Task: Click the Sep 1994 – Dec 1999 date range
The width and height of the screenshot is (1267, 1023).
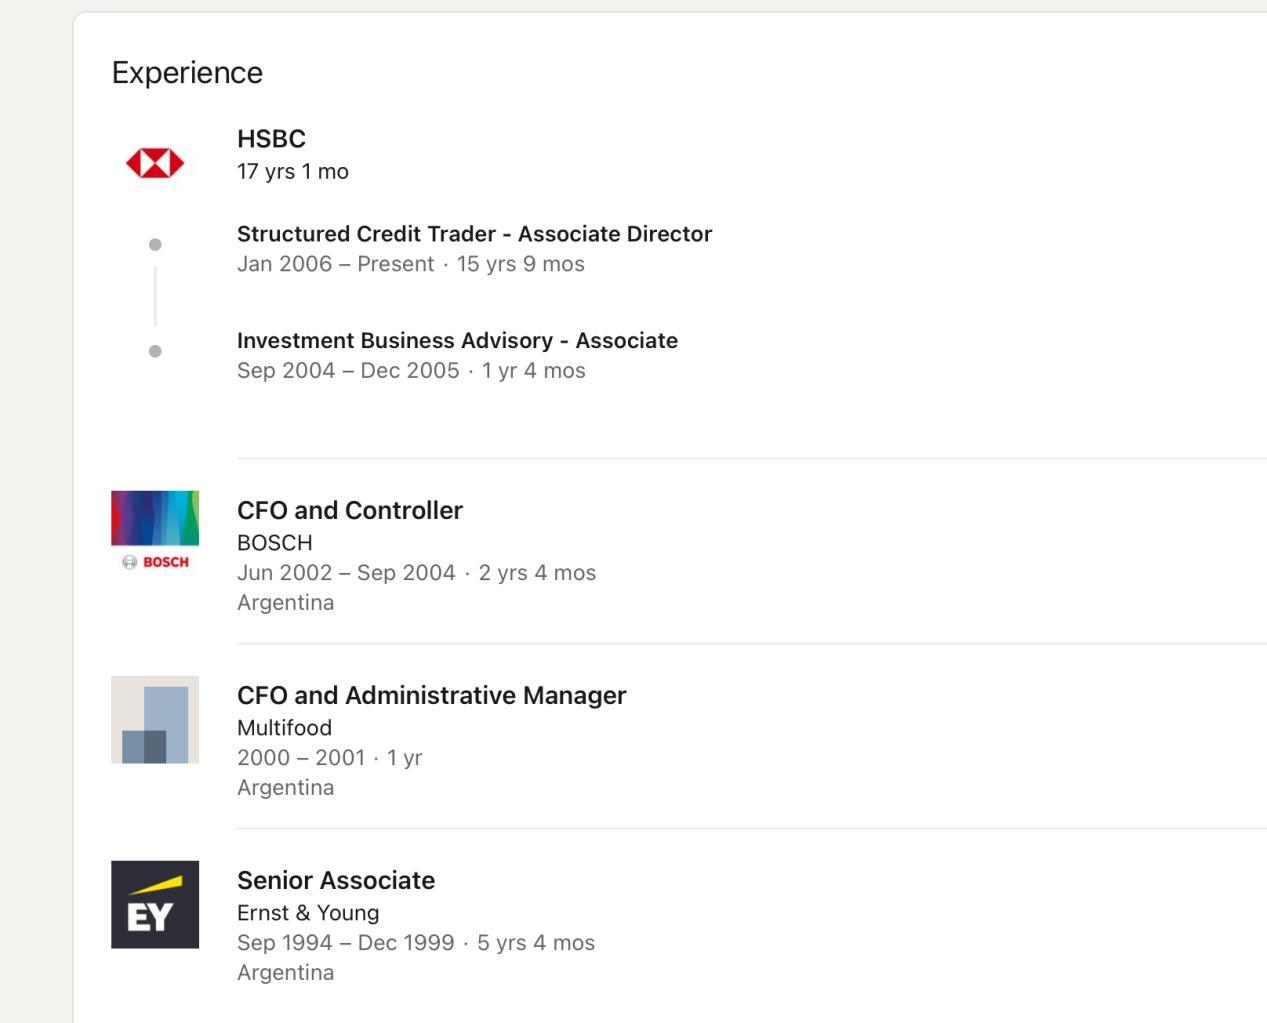Action: (x=345, y=943)
